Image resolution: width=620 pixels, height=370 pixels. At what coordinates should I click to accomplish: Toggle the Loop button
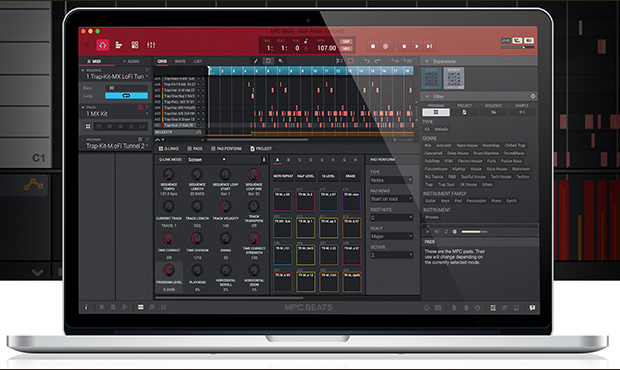coord(126,96)
